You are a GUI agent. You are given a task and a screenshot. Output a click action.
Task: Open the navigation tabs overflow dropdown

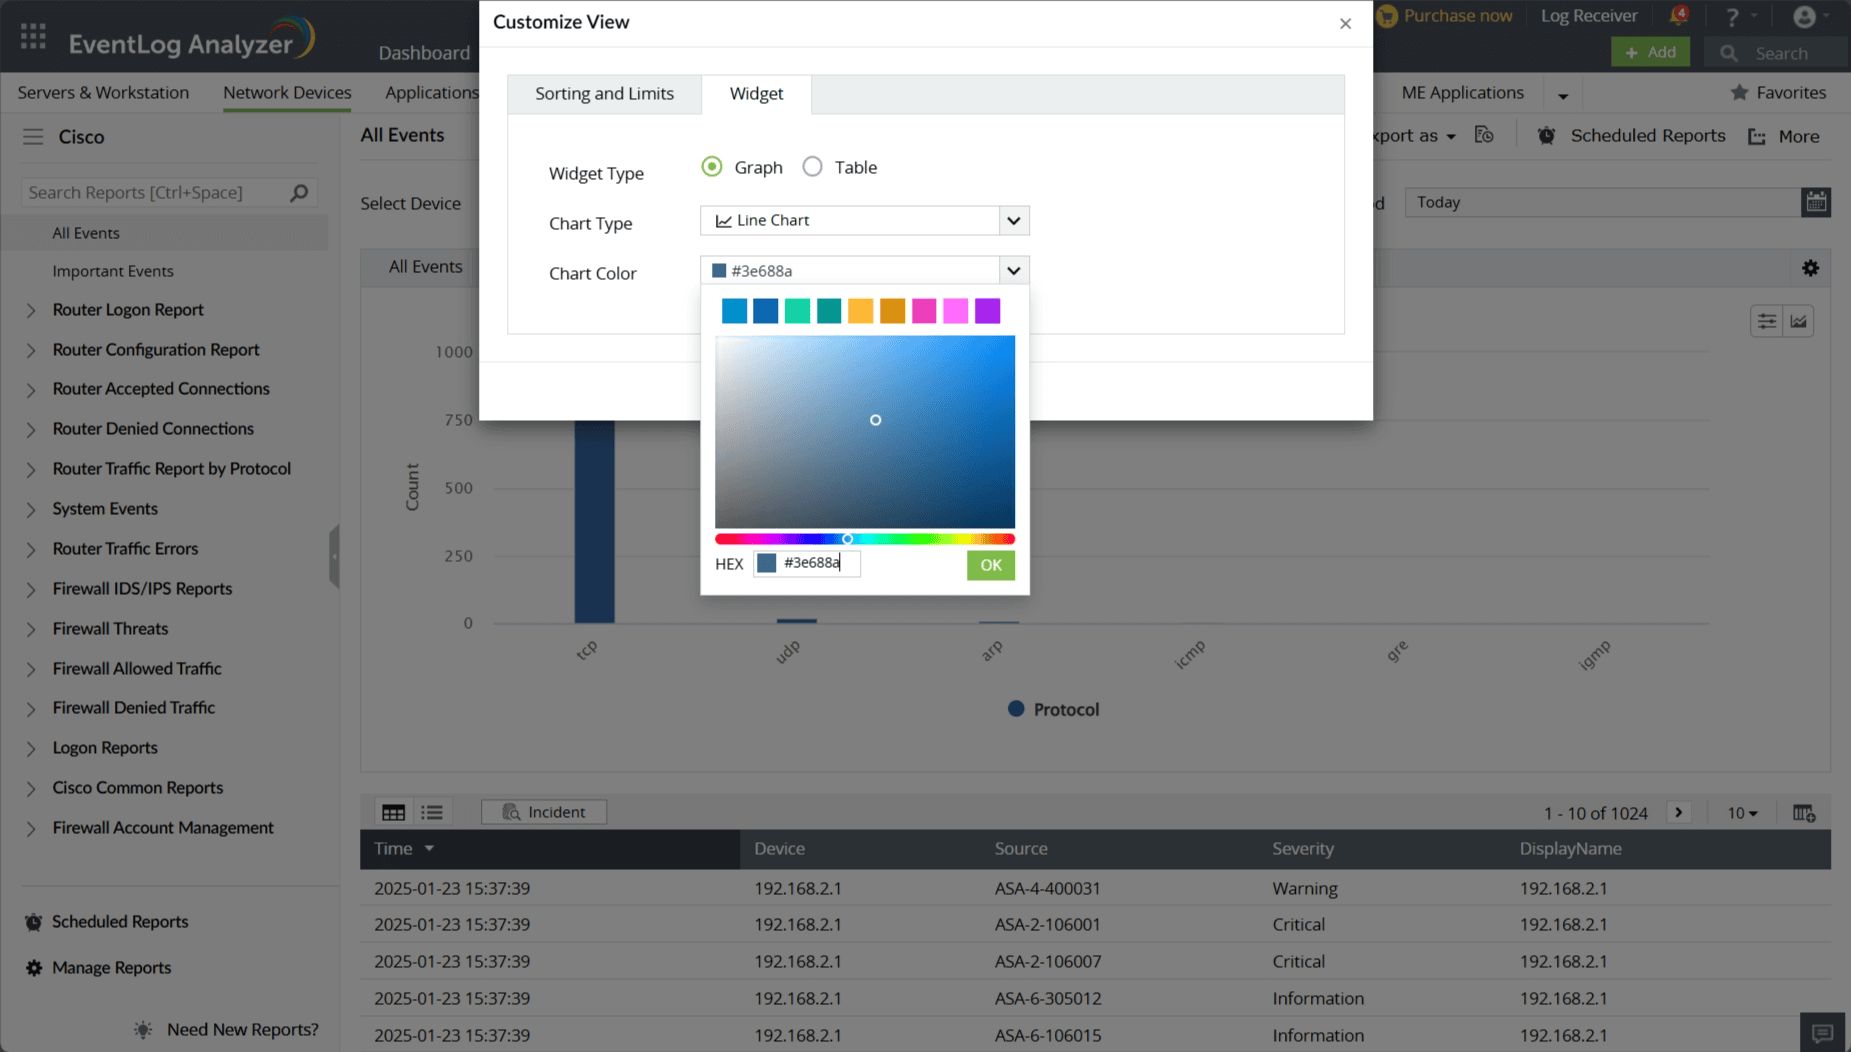point(1563,95)
